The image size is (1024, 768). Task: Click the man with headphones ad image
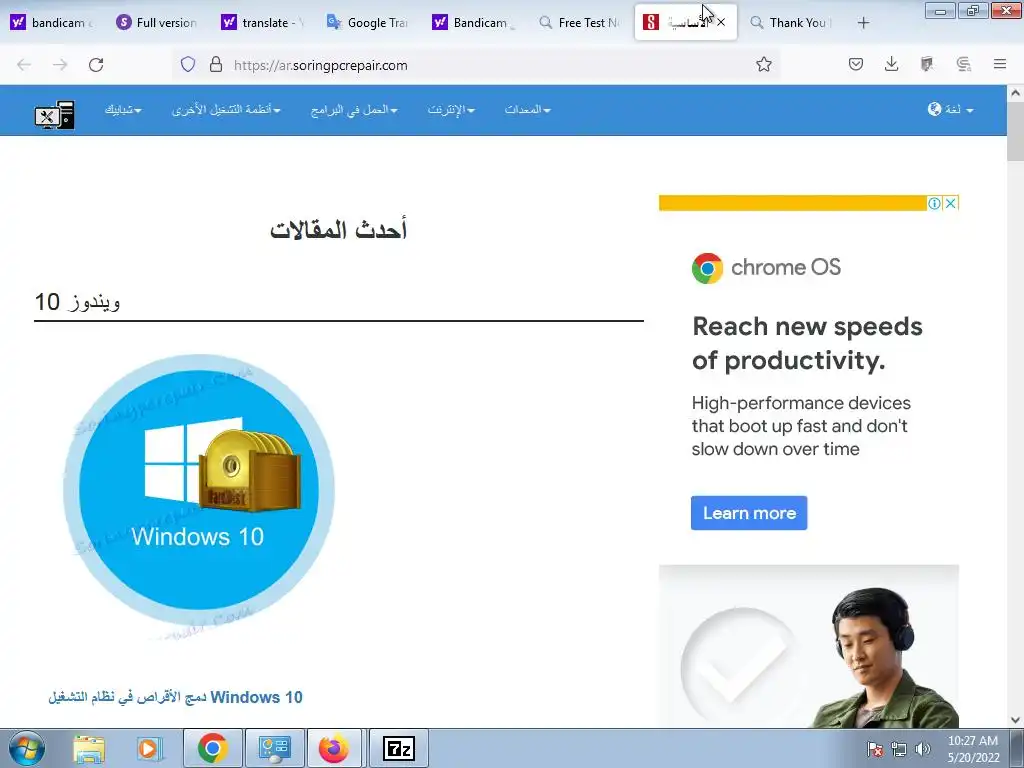pos(808,646)
